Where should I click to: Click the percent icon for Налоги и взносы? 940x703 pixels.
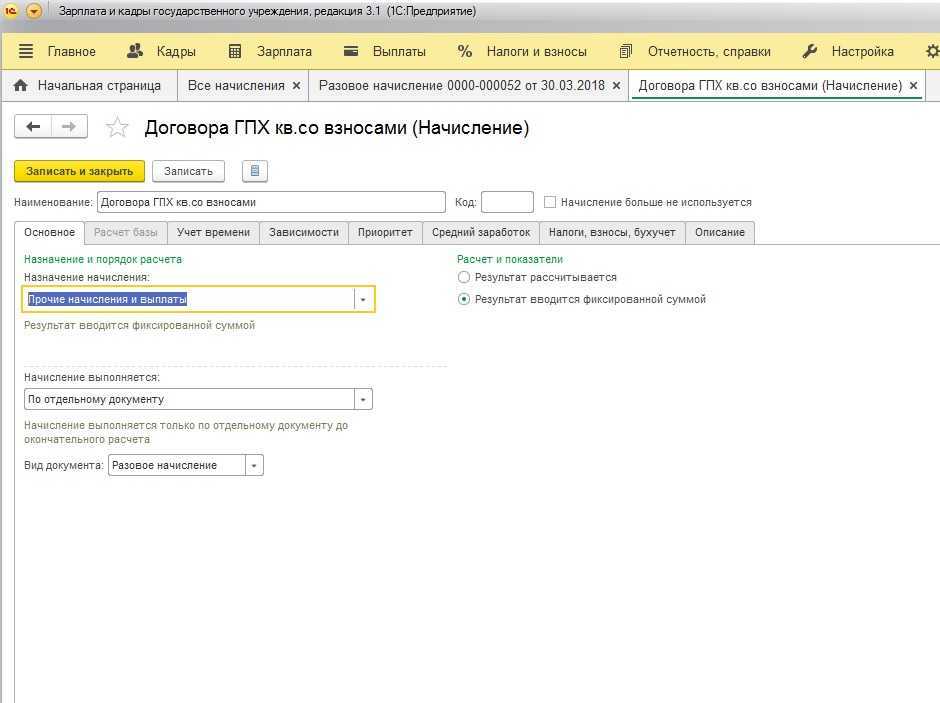coord(465,52)
